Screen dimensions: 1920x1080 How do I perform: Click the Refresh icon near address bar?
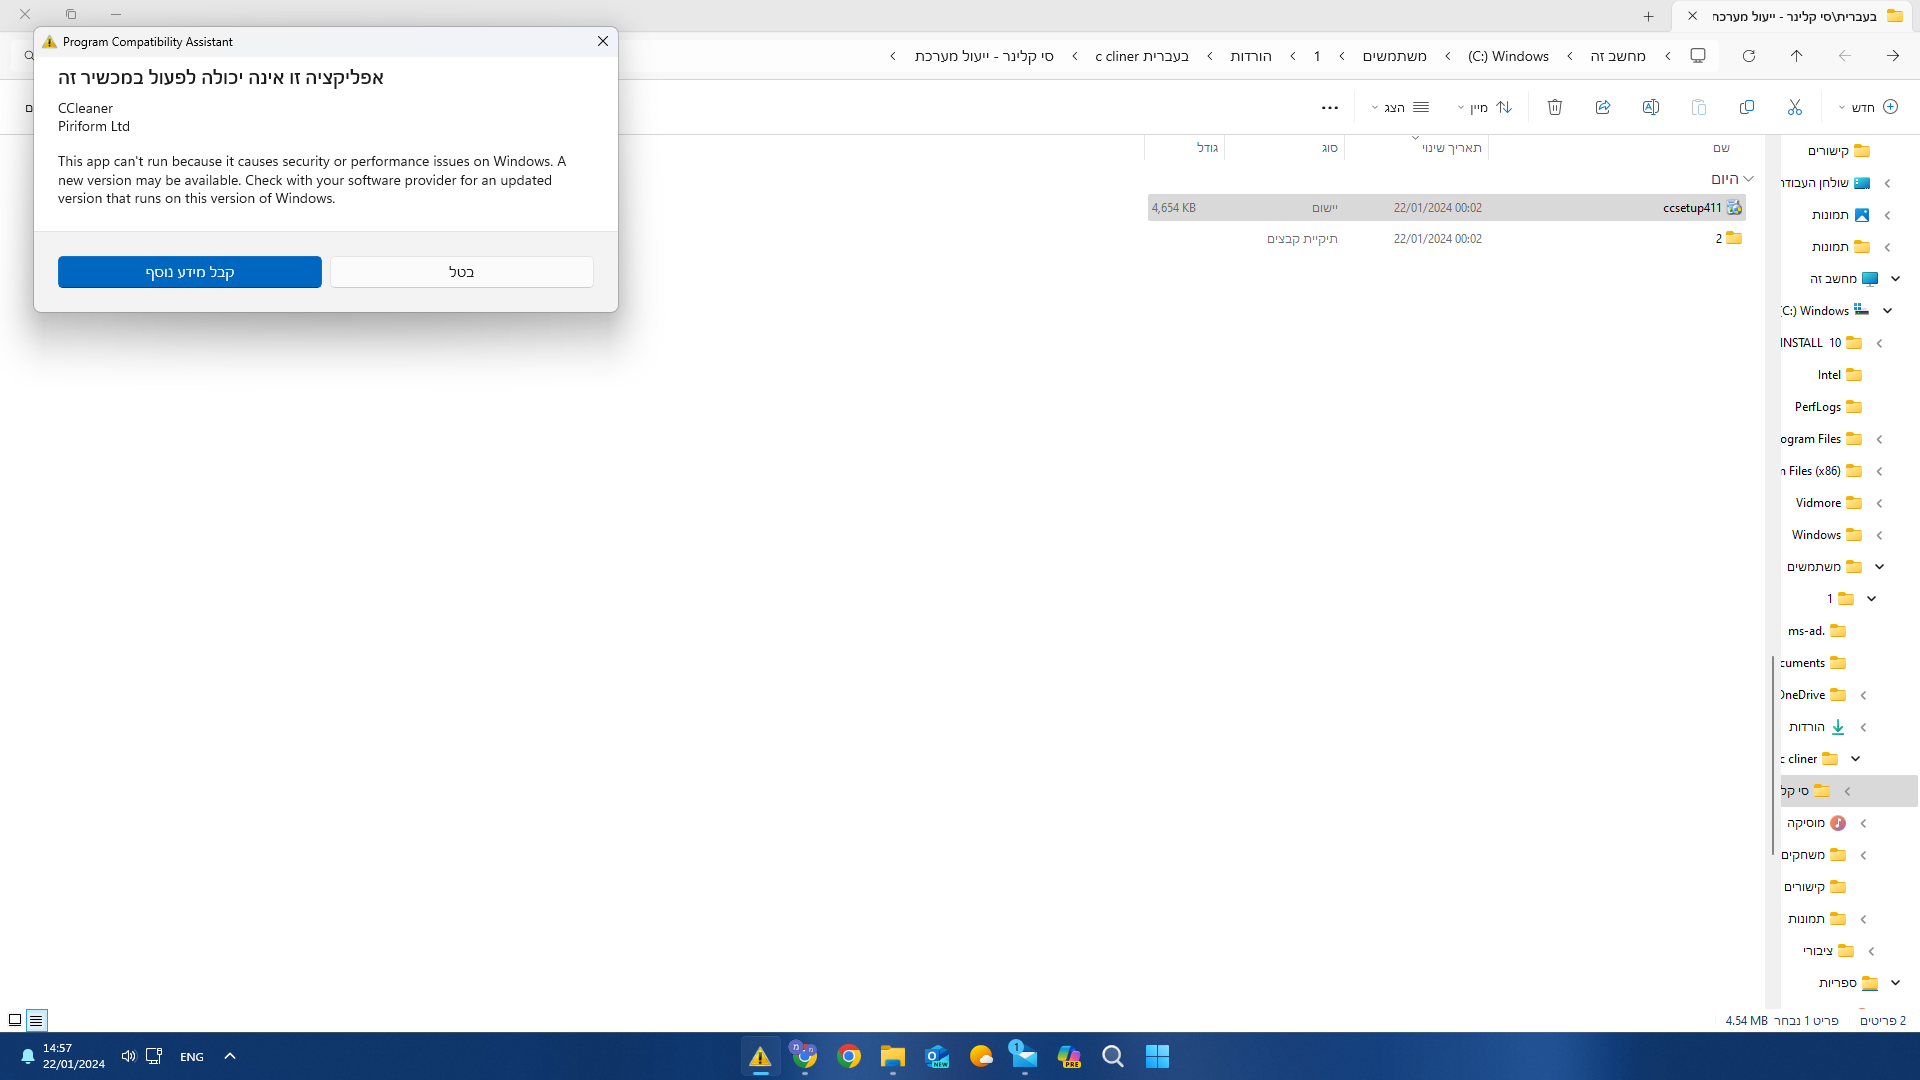click(1748, 56)
